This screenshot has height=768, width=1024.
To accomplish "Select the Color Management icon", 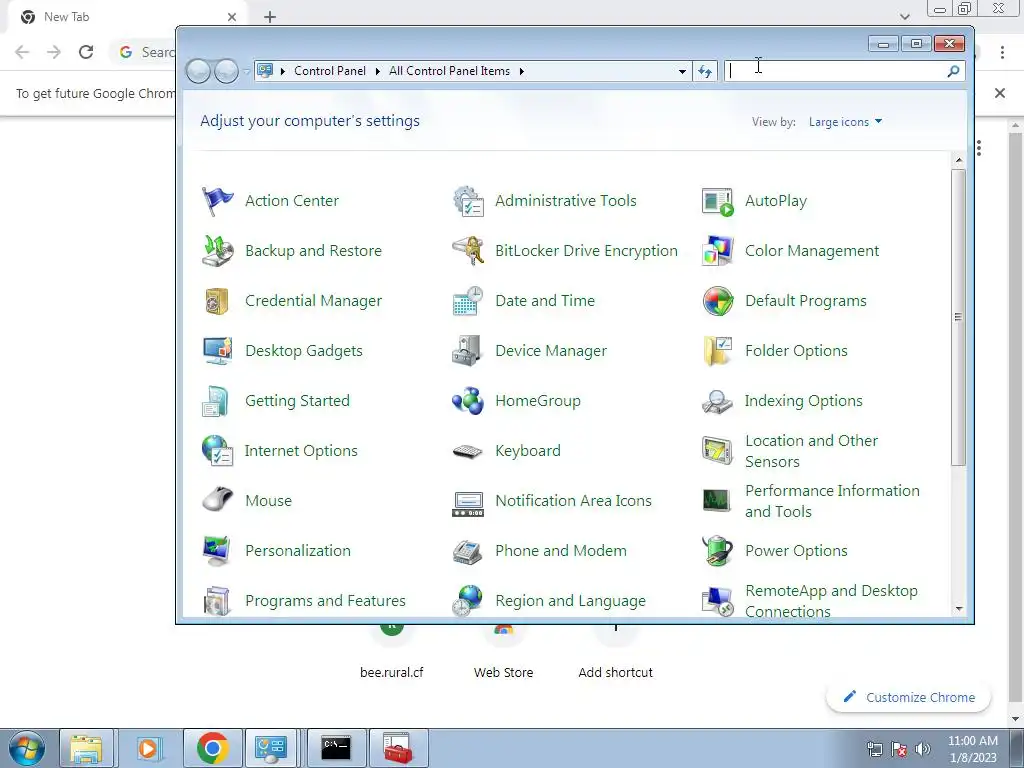I will [718, 251].
